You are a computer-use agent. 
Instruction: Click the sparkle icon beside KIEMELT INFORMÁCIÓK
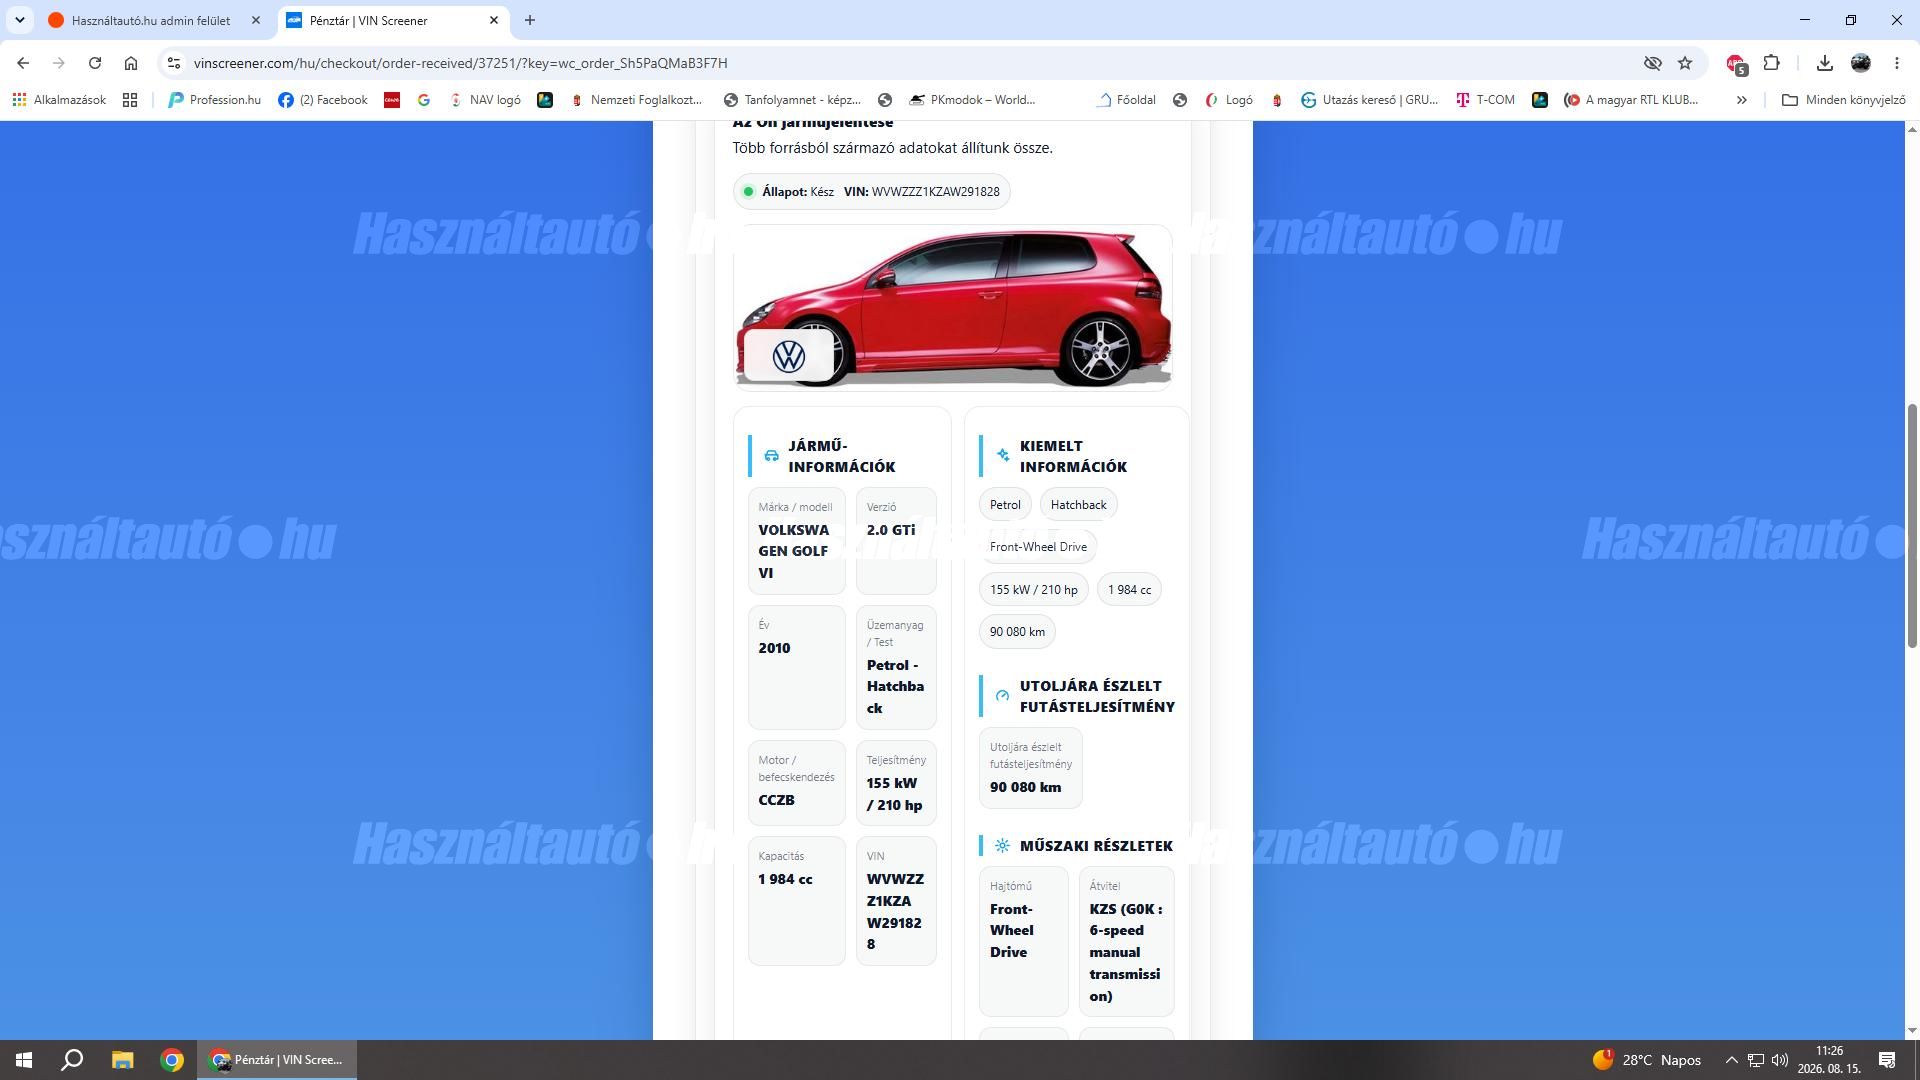[1003, 456]
